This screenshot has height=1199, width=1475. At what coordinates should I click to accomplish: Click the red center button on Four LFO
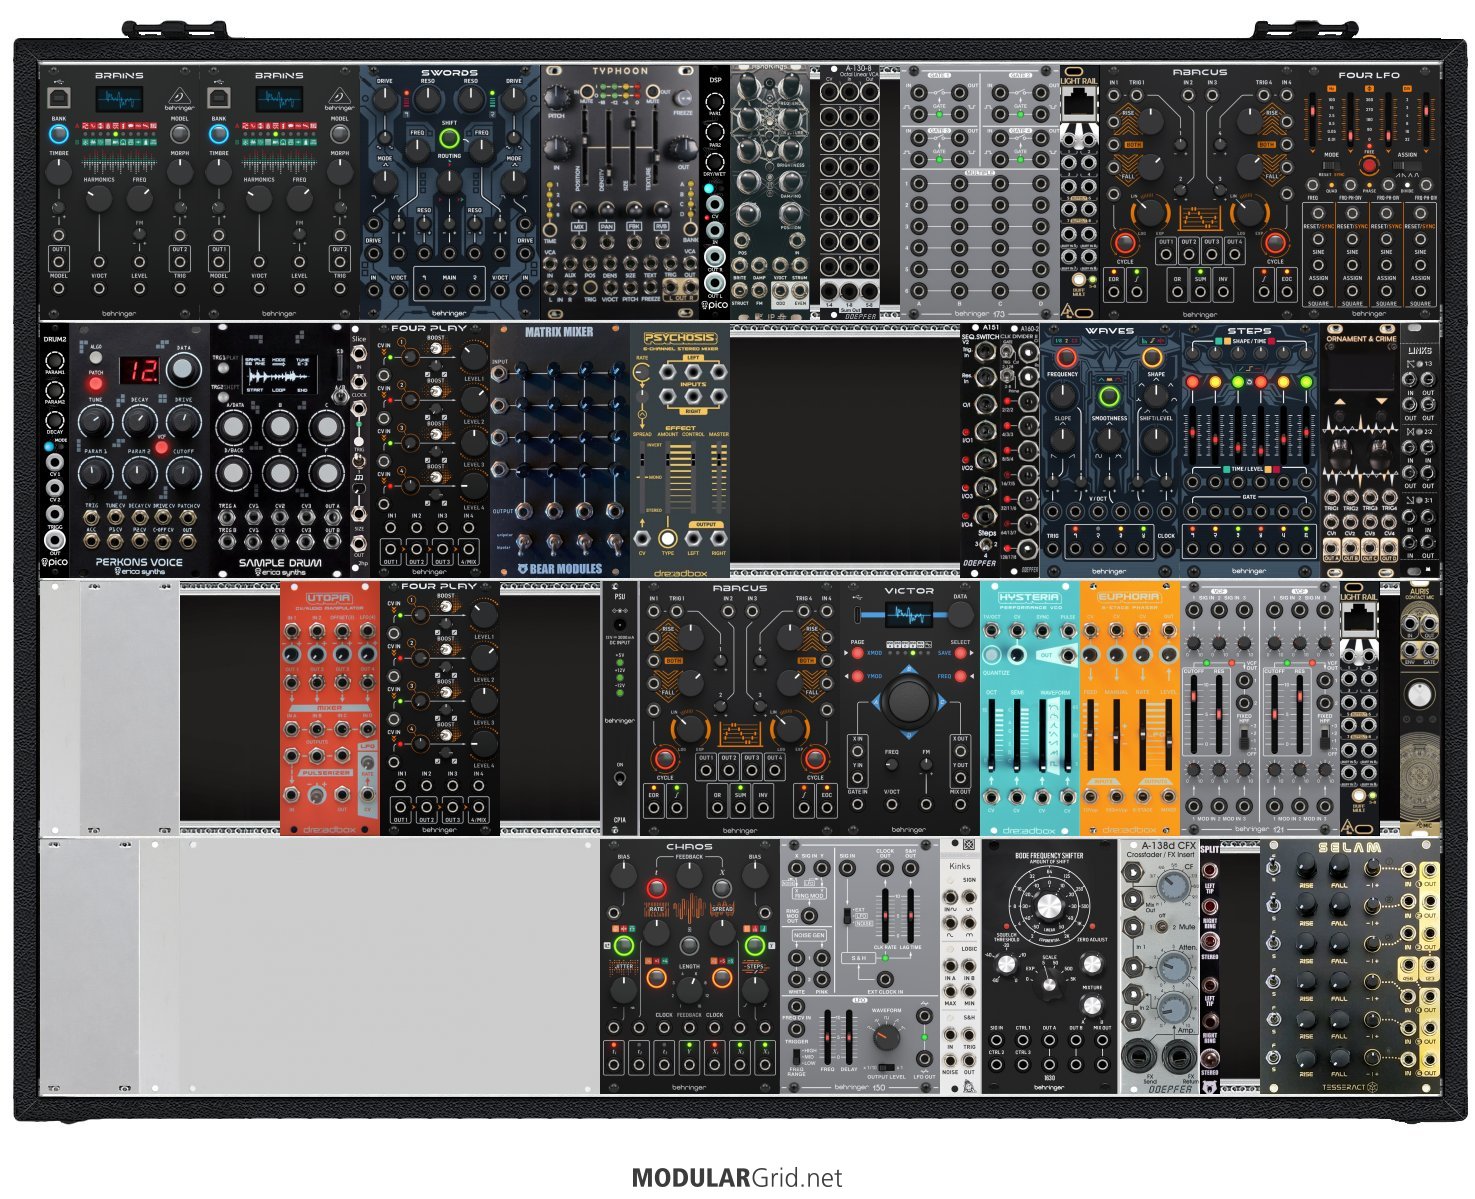(1370, 165)
